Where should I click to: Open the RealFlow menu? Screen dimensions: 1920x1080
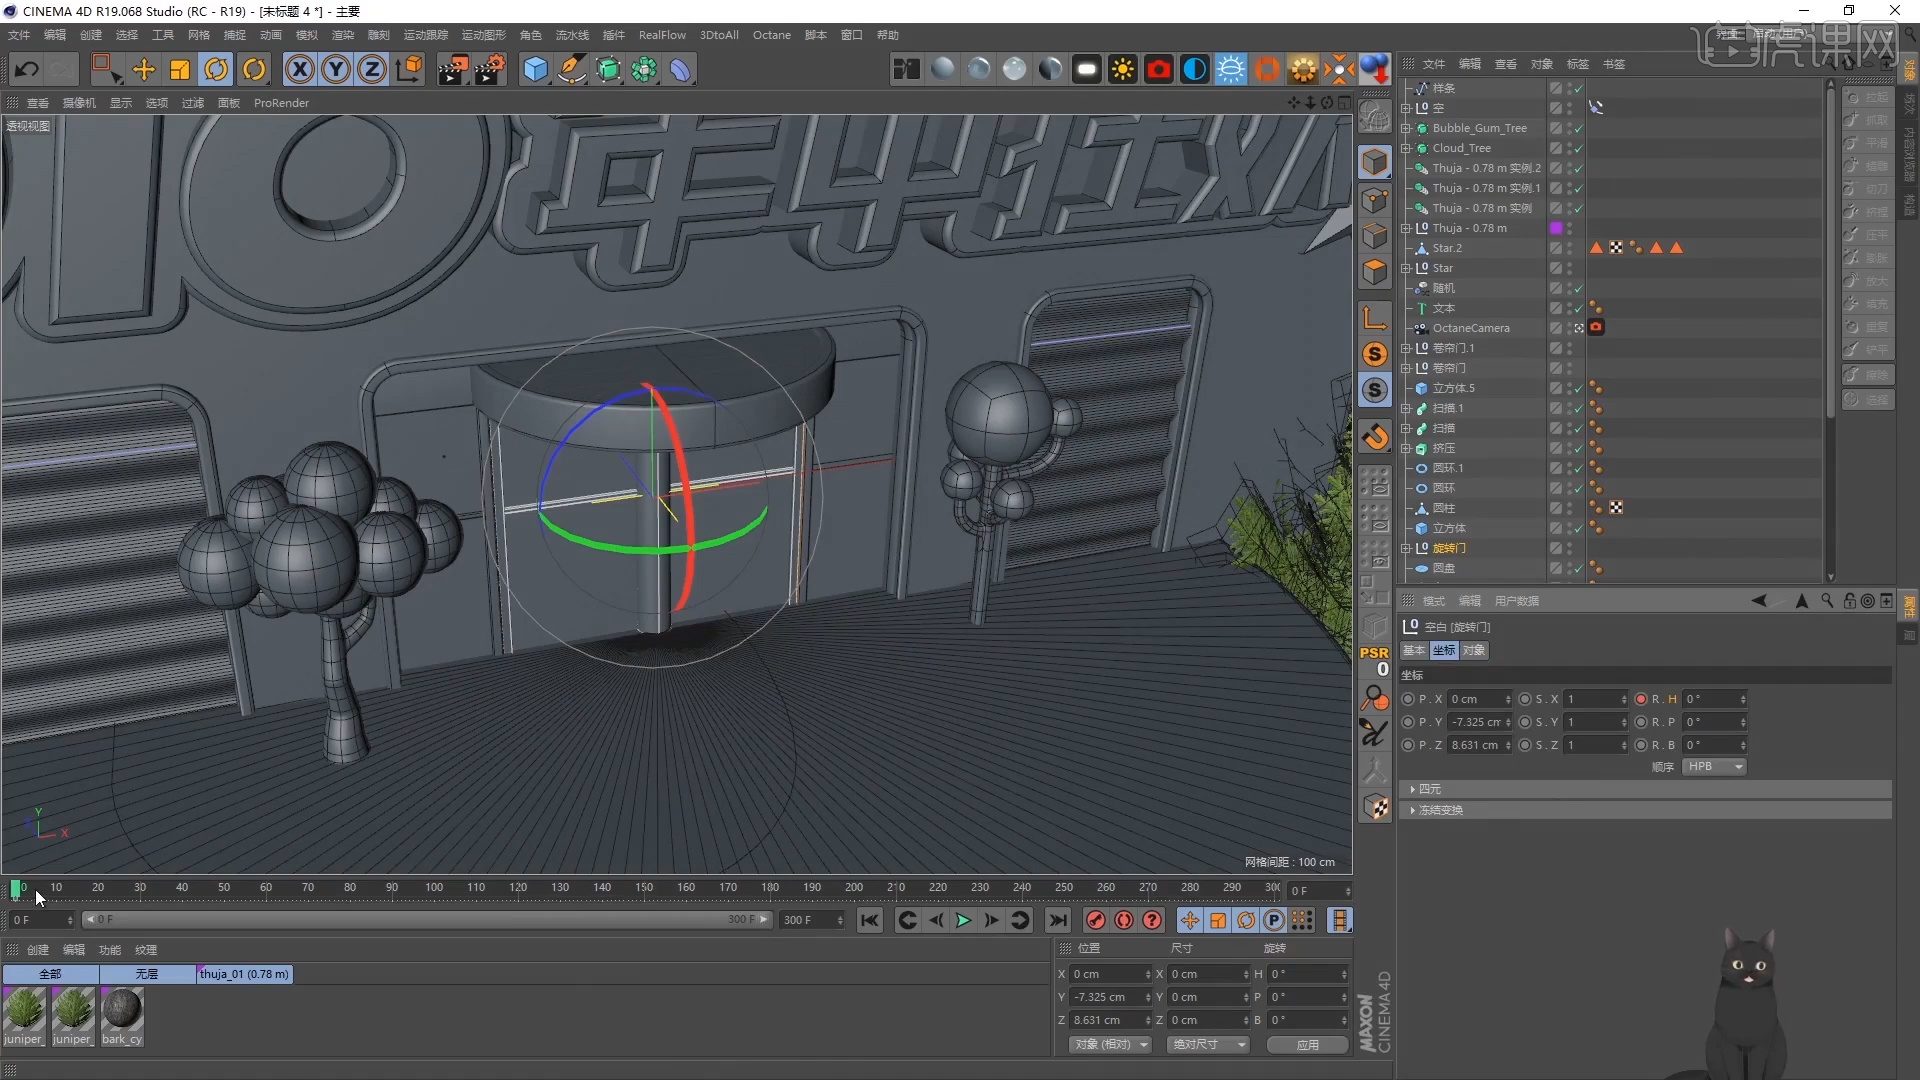(661, 34)
